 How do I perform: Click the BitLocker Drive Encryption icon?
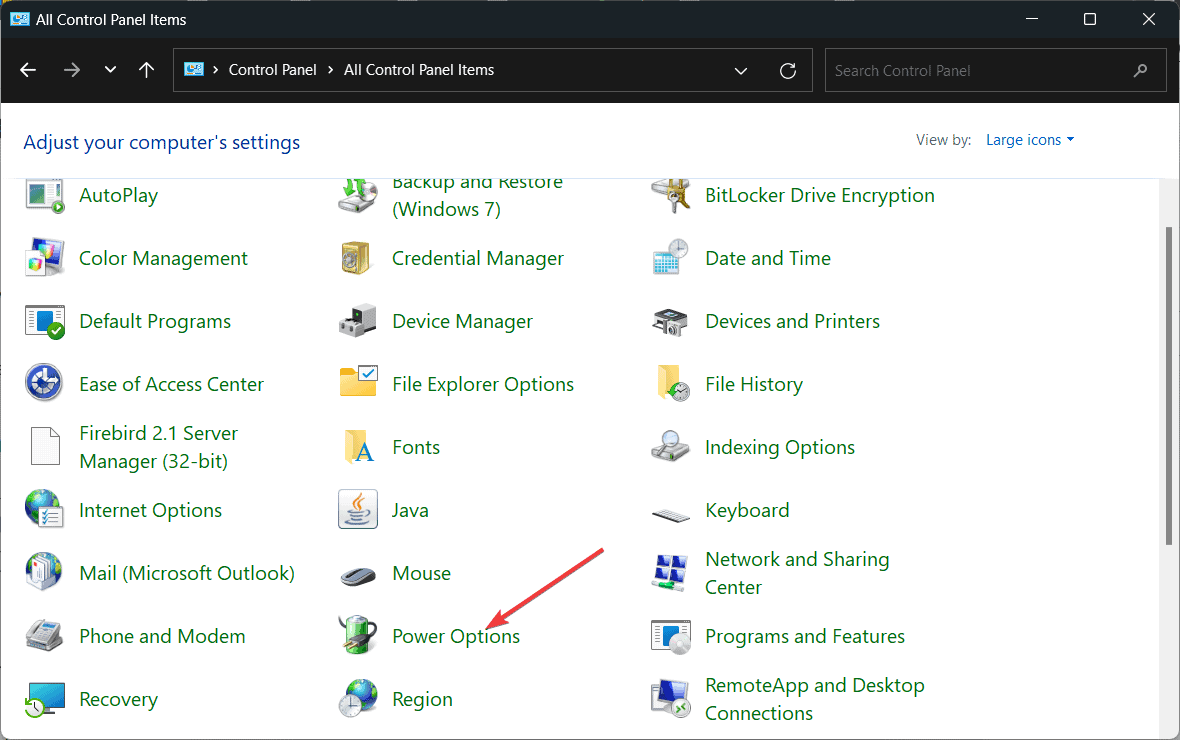[671, 196]
